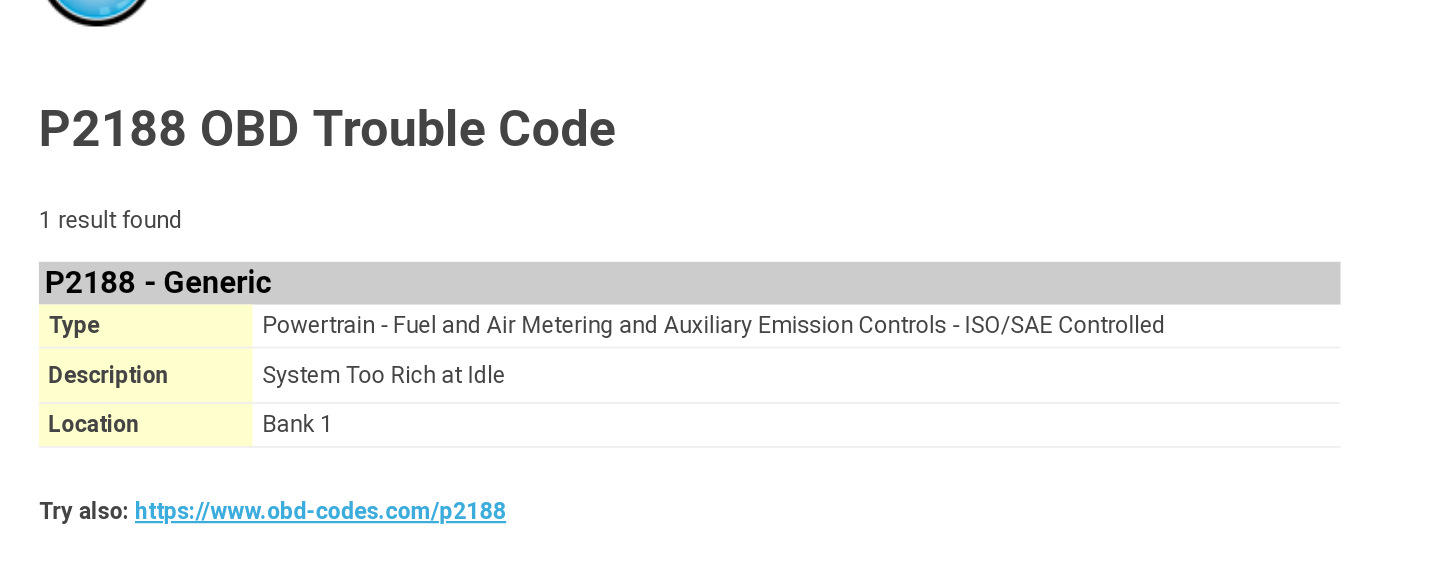Image resolution: width=1440 pixels, height=570 pixels.
Task: Click the word "Idle" in the description
Action: (486, 375)
